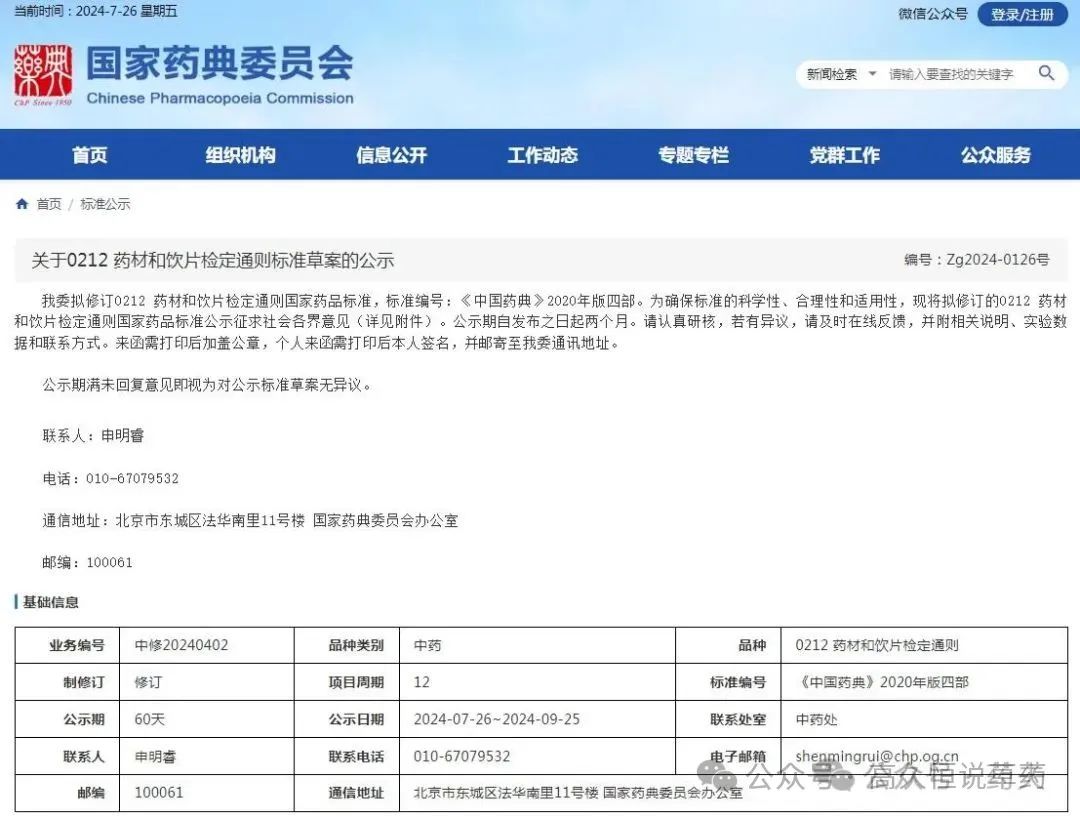Open the 工作动态 navigation menu
Screen dimensions: 1080x819
click(x=542, y=155)
